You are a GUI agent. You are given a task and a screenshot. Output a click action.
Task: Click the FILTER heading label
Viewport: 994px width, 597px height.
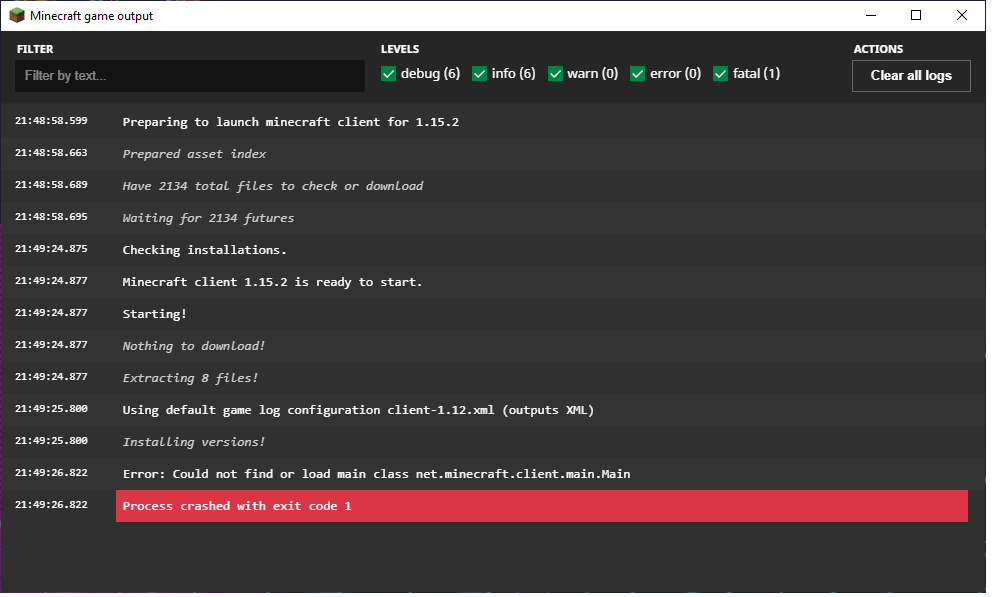pyautogui.click(x=35, y=49)
